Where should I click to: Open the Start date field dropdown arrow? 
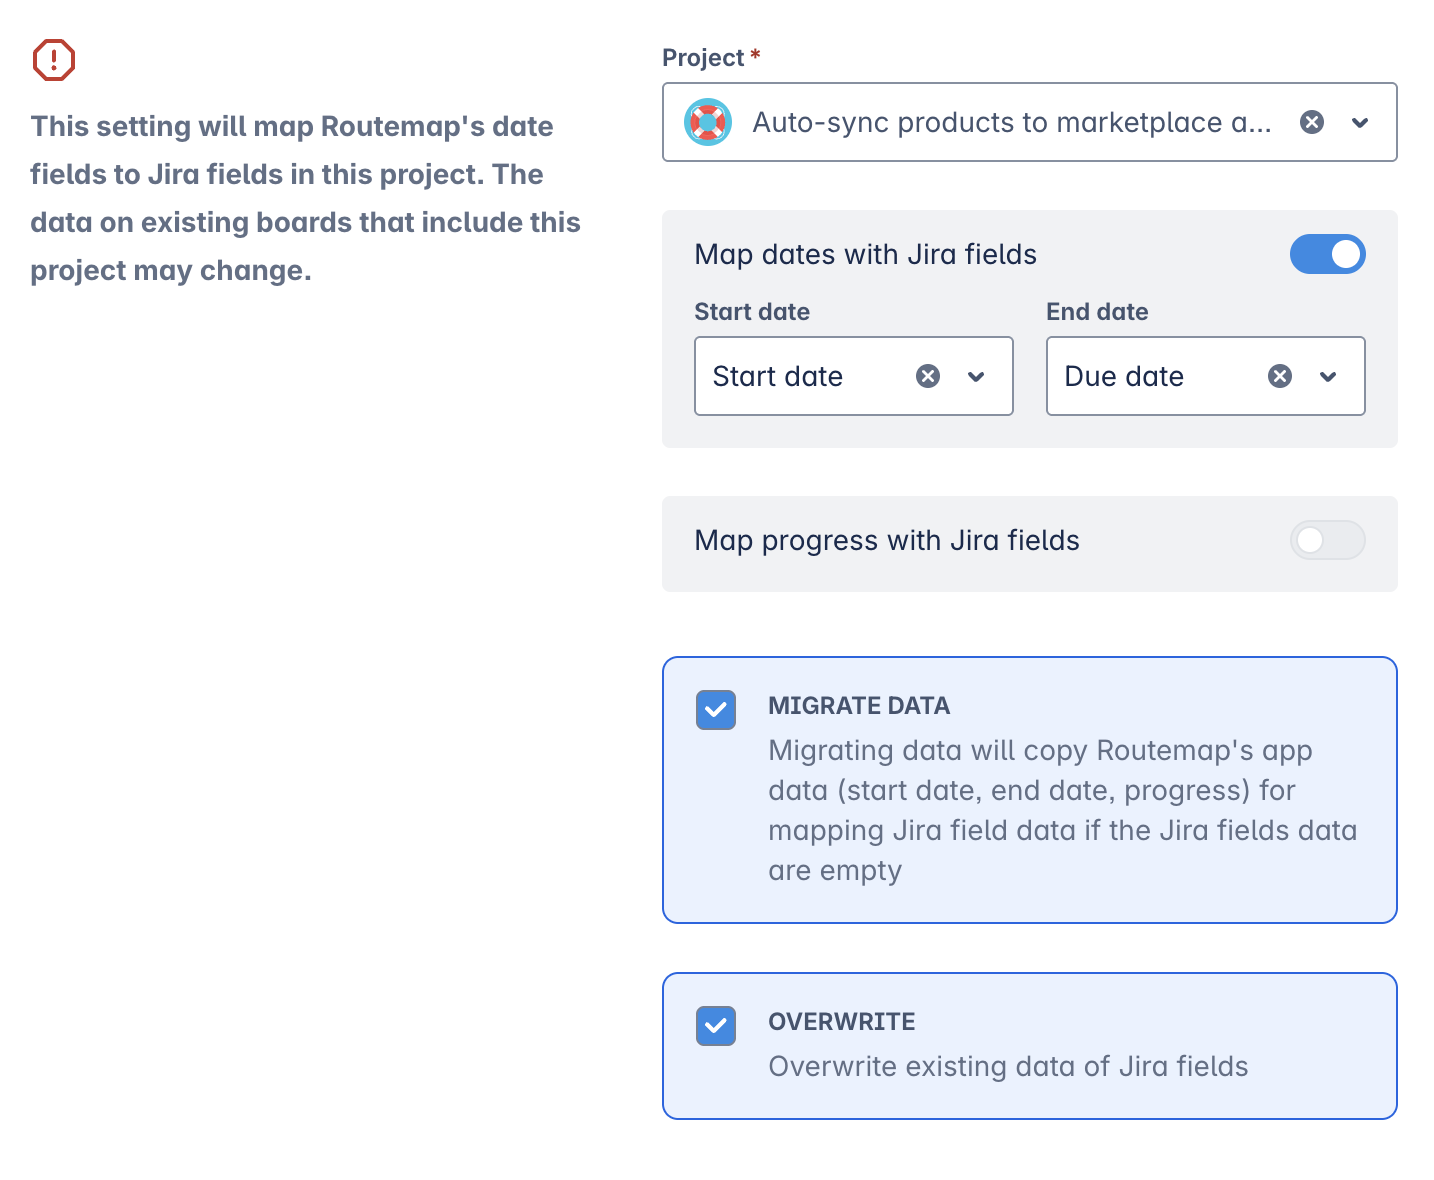click(x=976, y=377)
